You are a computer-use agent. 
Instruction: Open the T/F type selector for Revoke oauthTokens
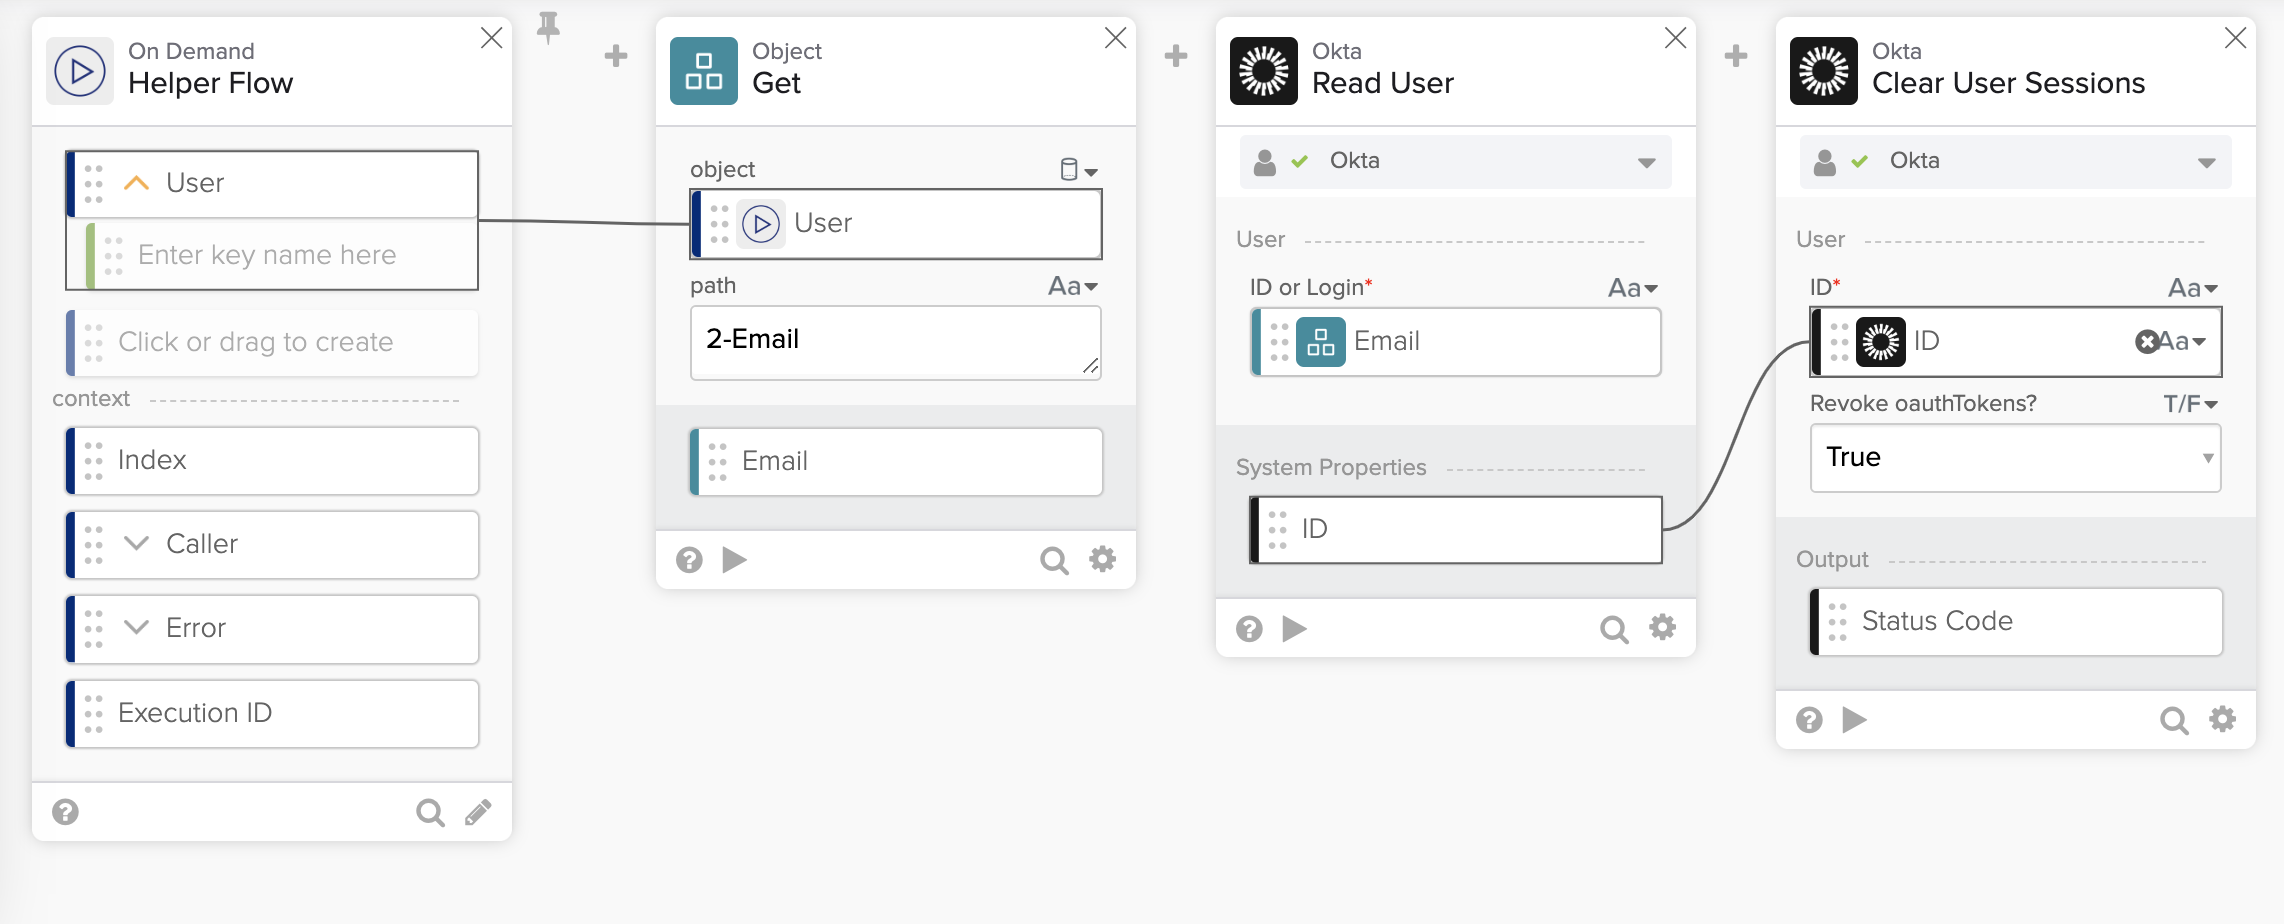click(2190, 404)
